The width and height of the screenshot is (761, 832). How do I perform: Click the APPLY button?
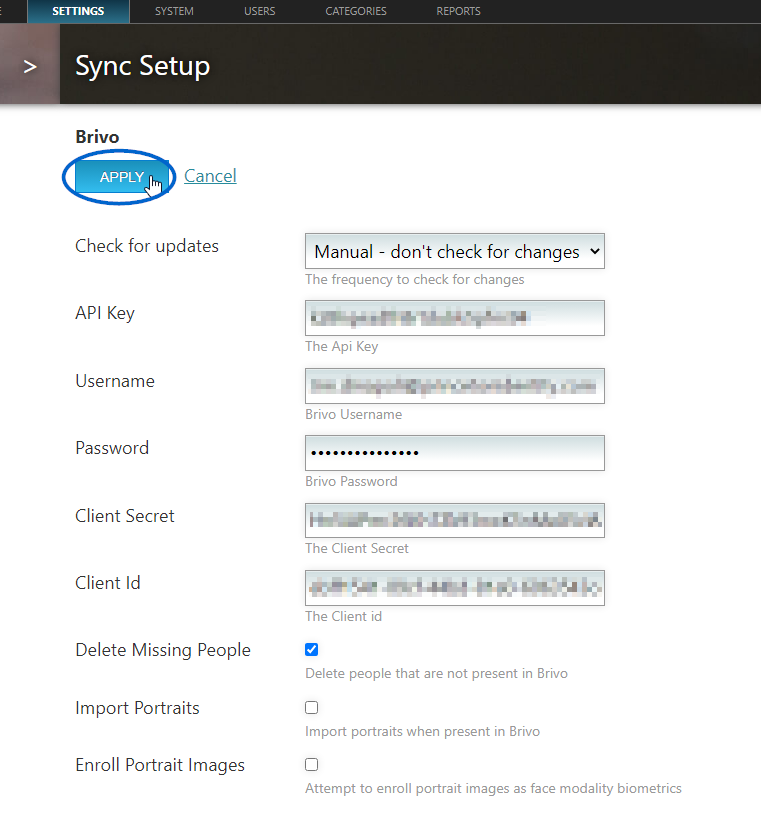point(122,177)
